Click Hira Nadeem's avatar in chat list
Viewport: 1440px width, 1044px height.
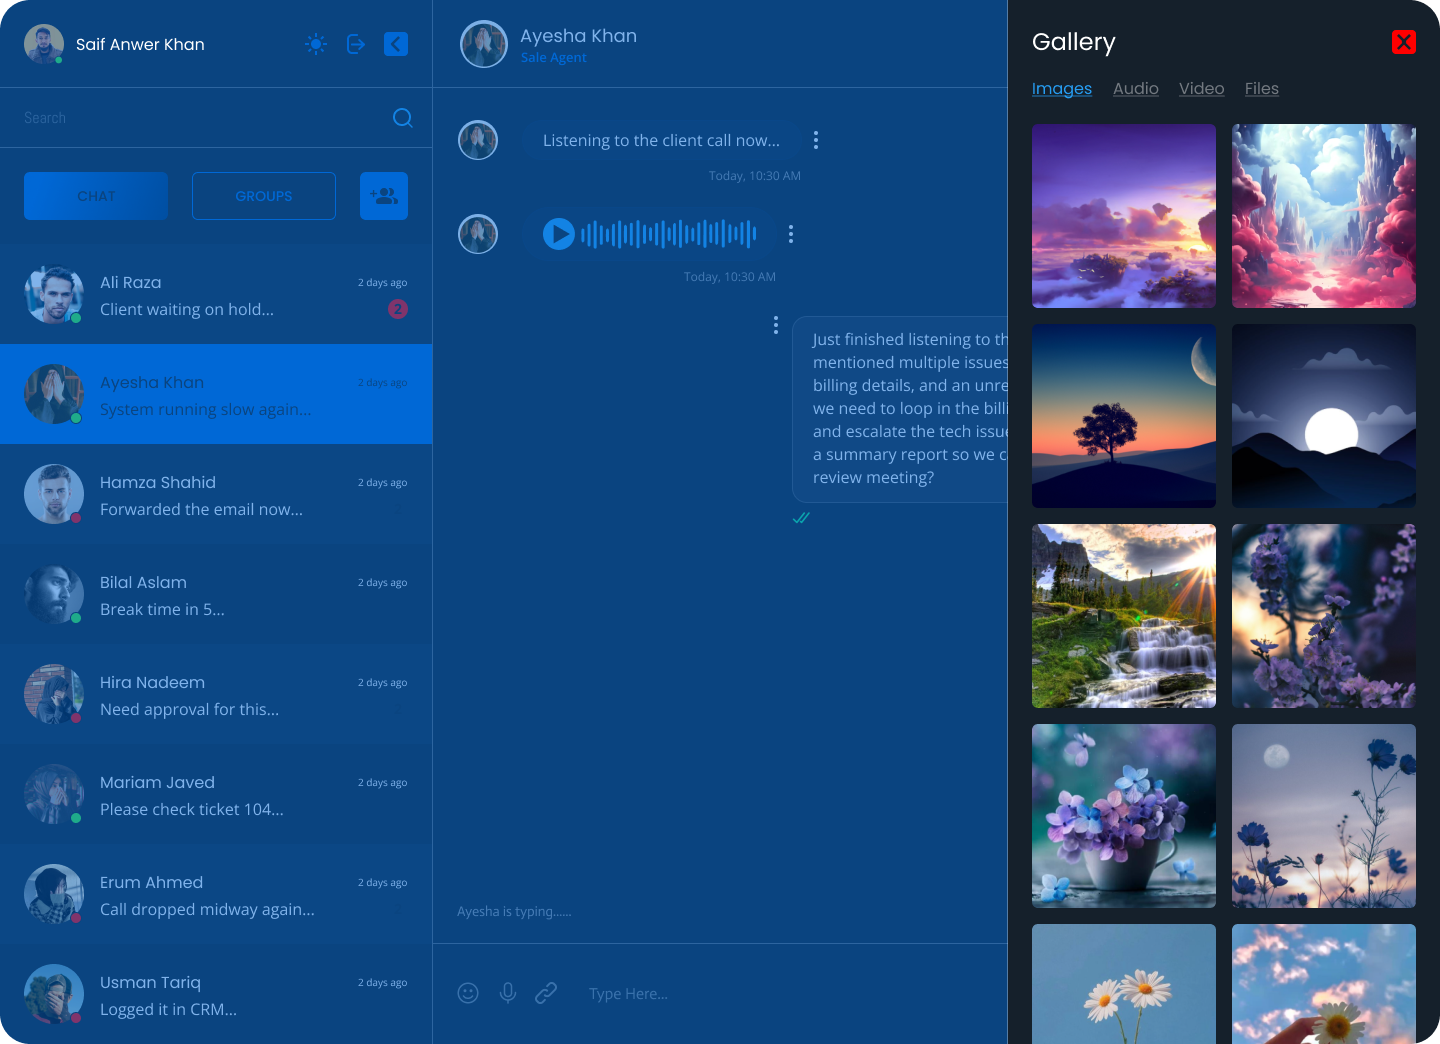(54, 694)
